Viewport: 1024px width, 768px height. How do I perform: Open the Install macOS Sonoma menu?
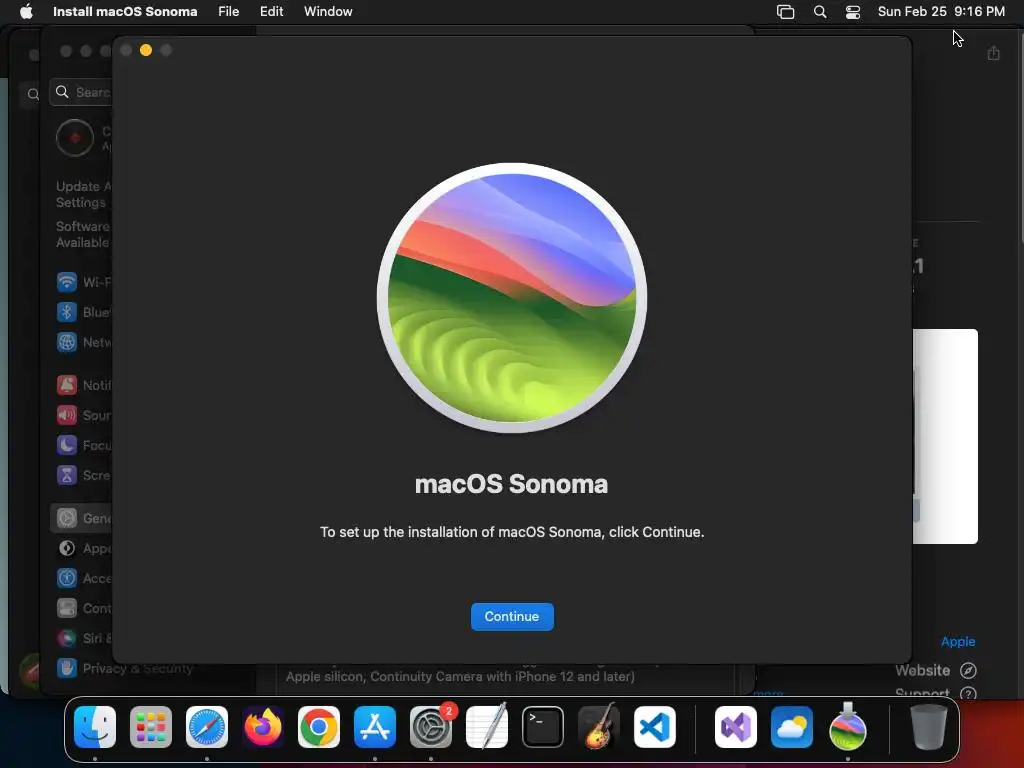tap(125, 11)
